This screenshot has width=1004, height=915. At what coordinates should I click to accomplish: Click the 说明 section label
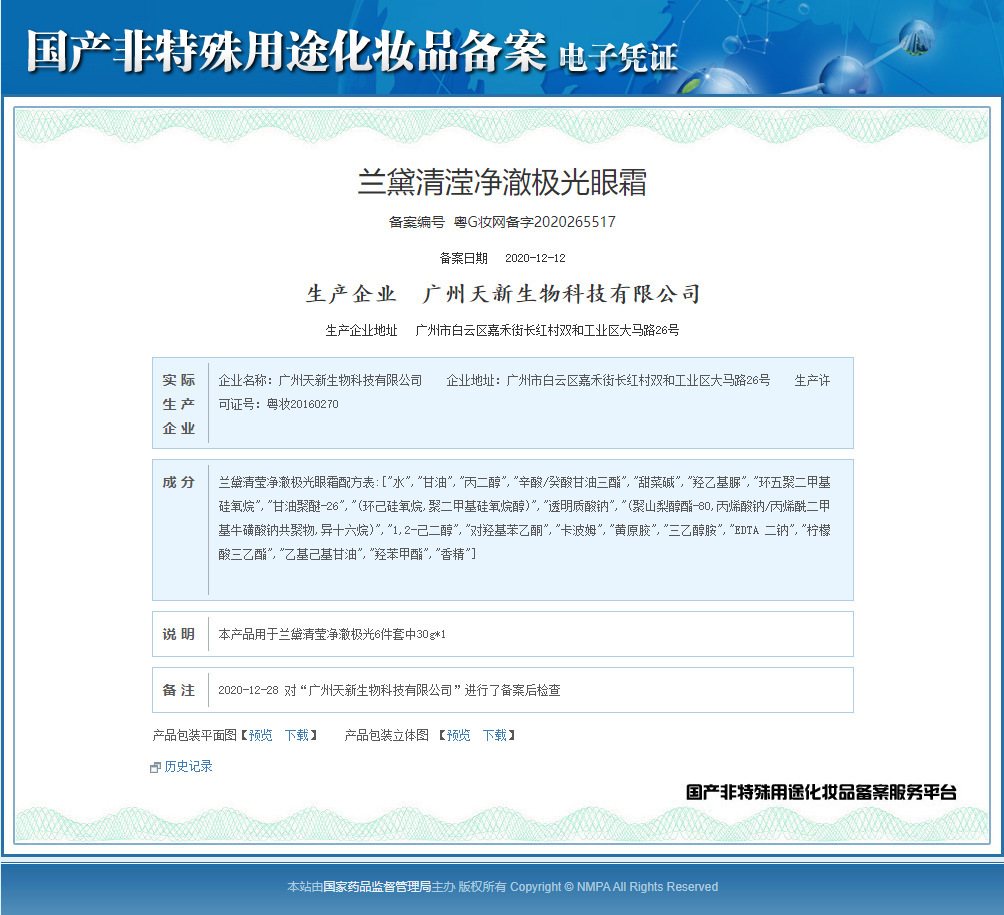coord(179,634)
